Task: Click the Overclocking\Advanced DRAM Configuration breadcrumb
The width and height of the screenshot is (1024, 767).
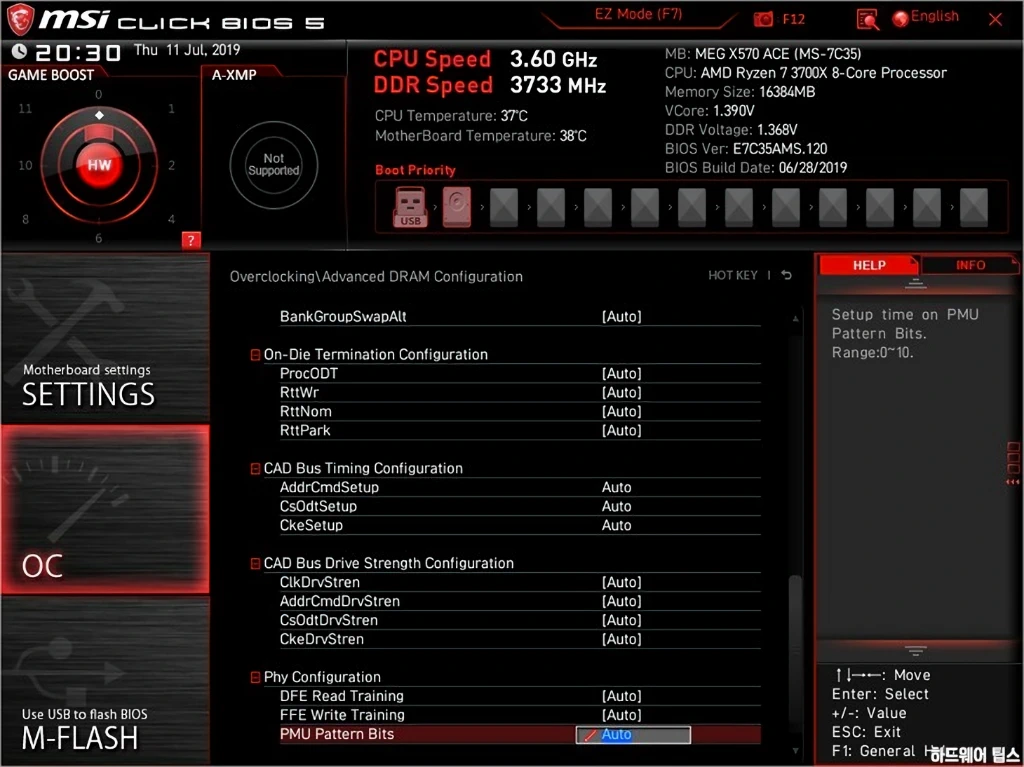Action: (x=376, y=276)
